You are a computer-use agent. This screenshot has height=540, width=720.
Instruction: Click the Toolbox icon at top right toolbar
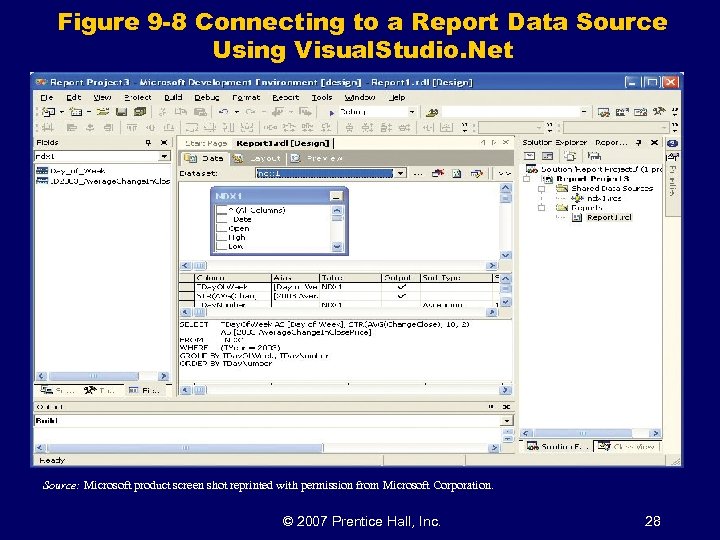point(659,112)
